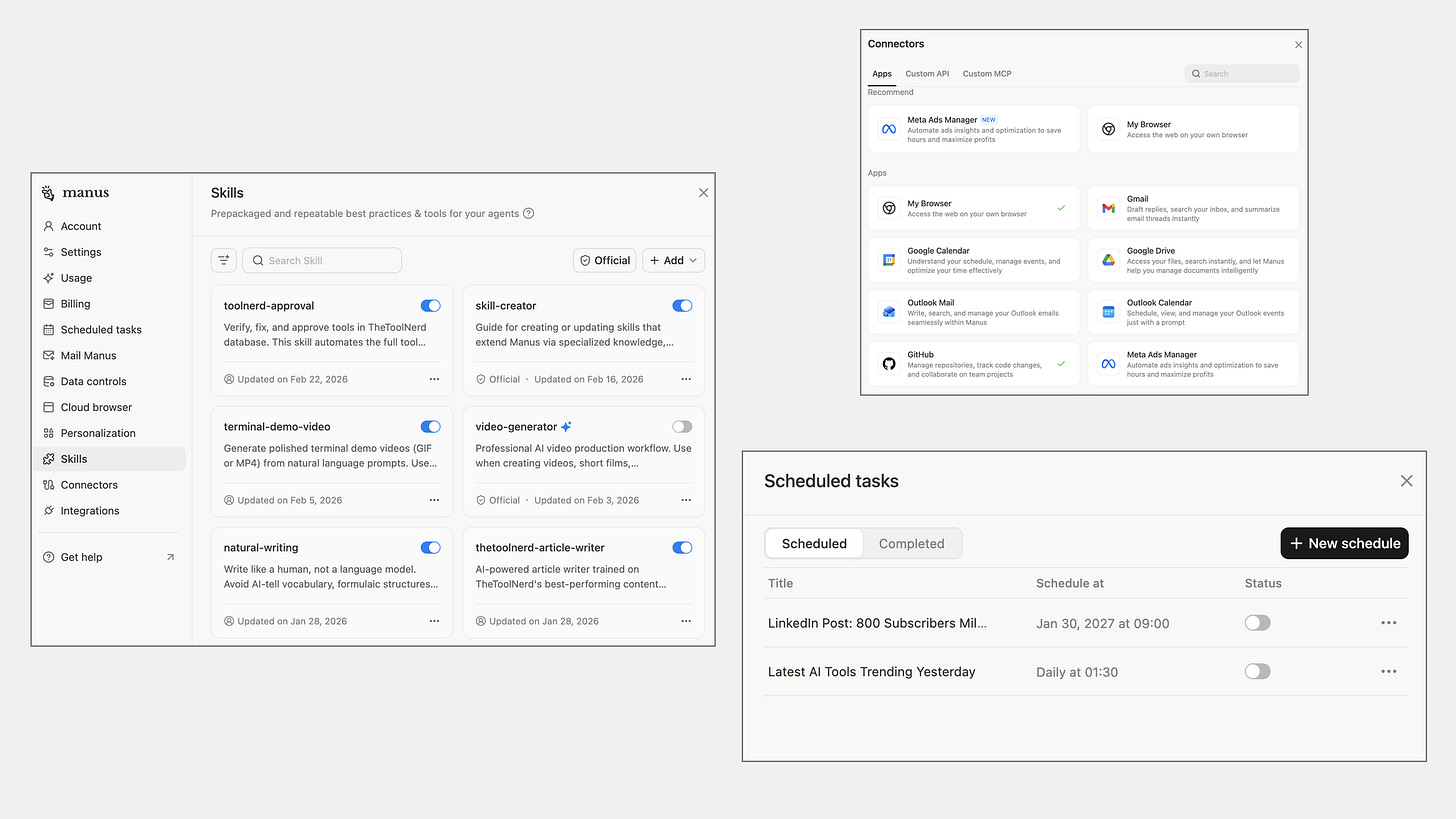Switch to the Apps tab in Connectors
The height and width of the screenshot is (819, 1456).
pos(882,74)
